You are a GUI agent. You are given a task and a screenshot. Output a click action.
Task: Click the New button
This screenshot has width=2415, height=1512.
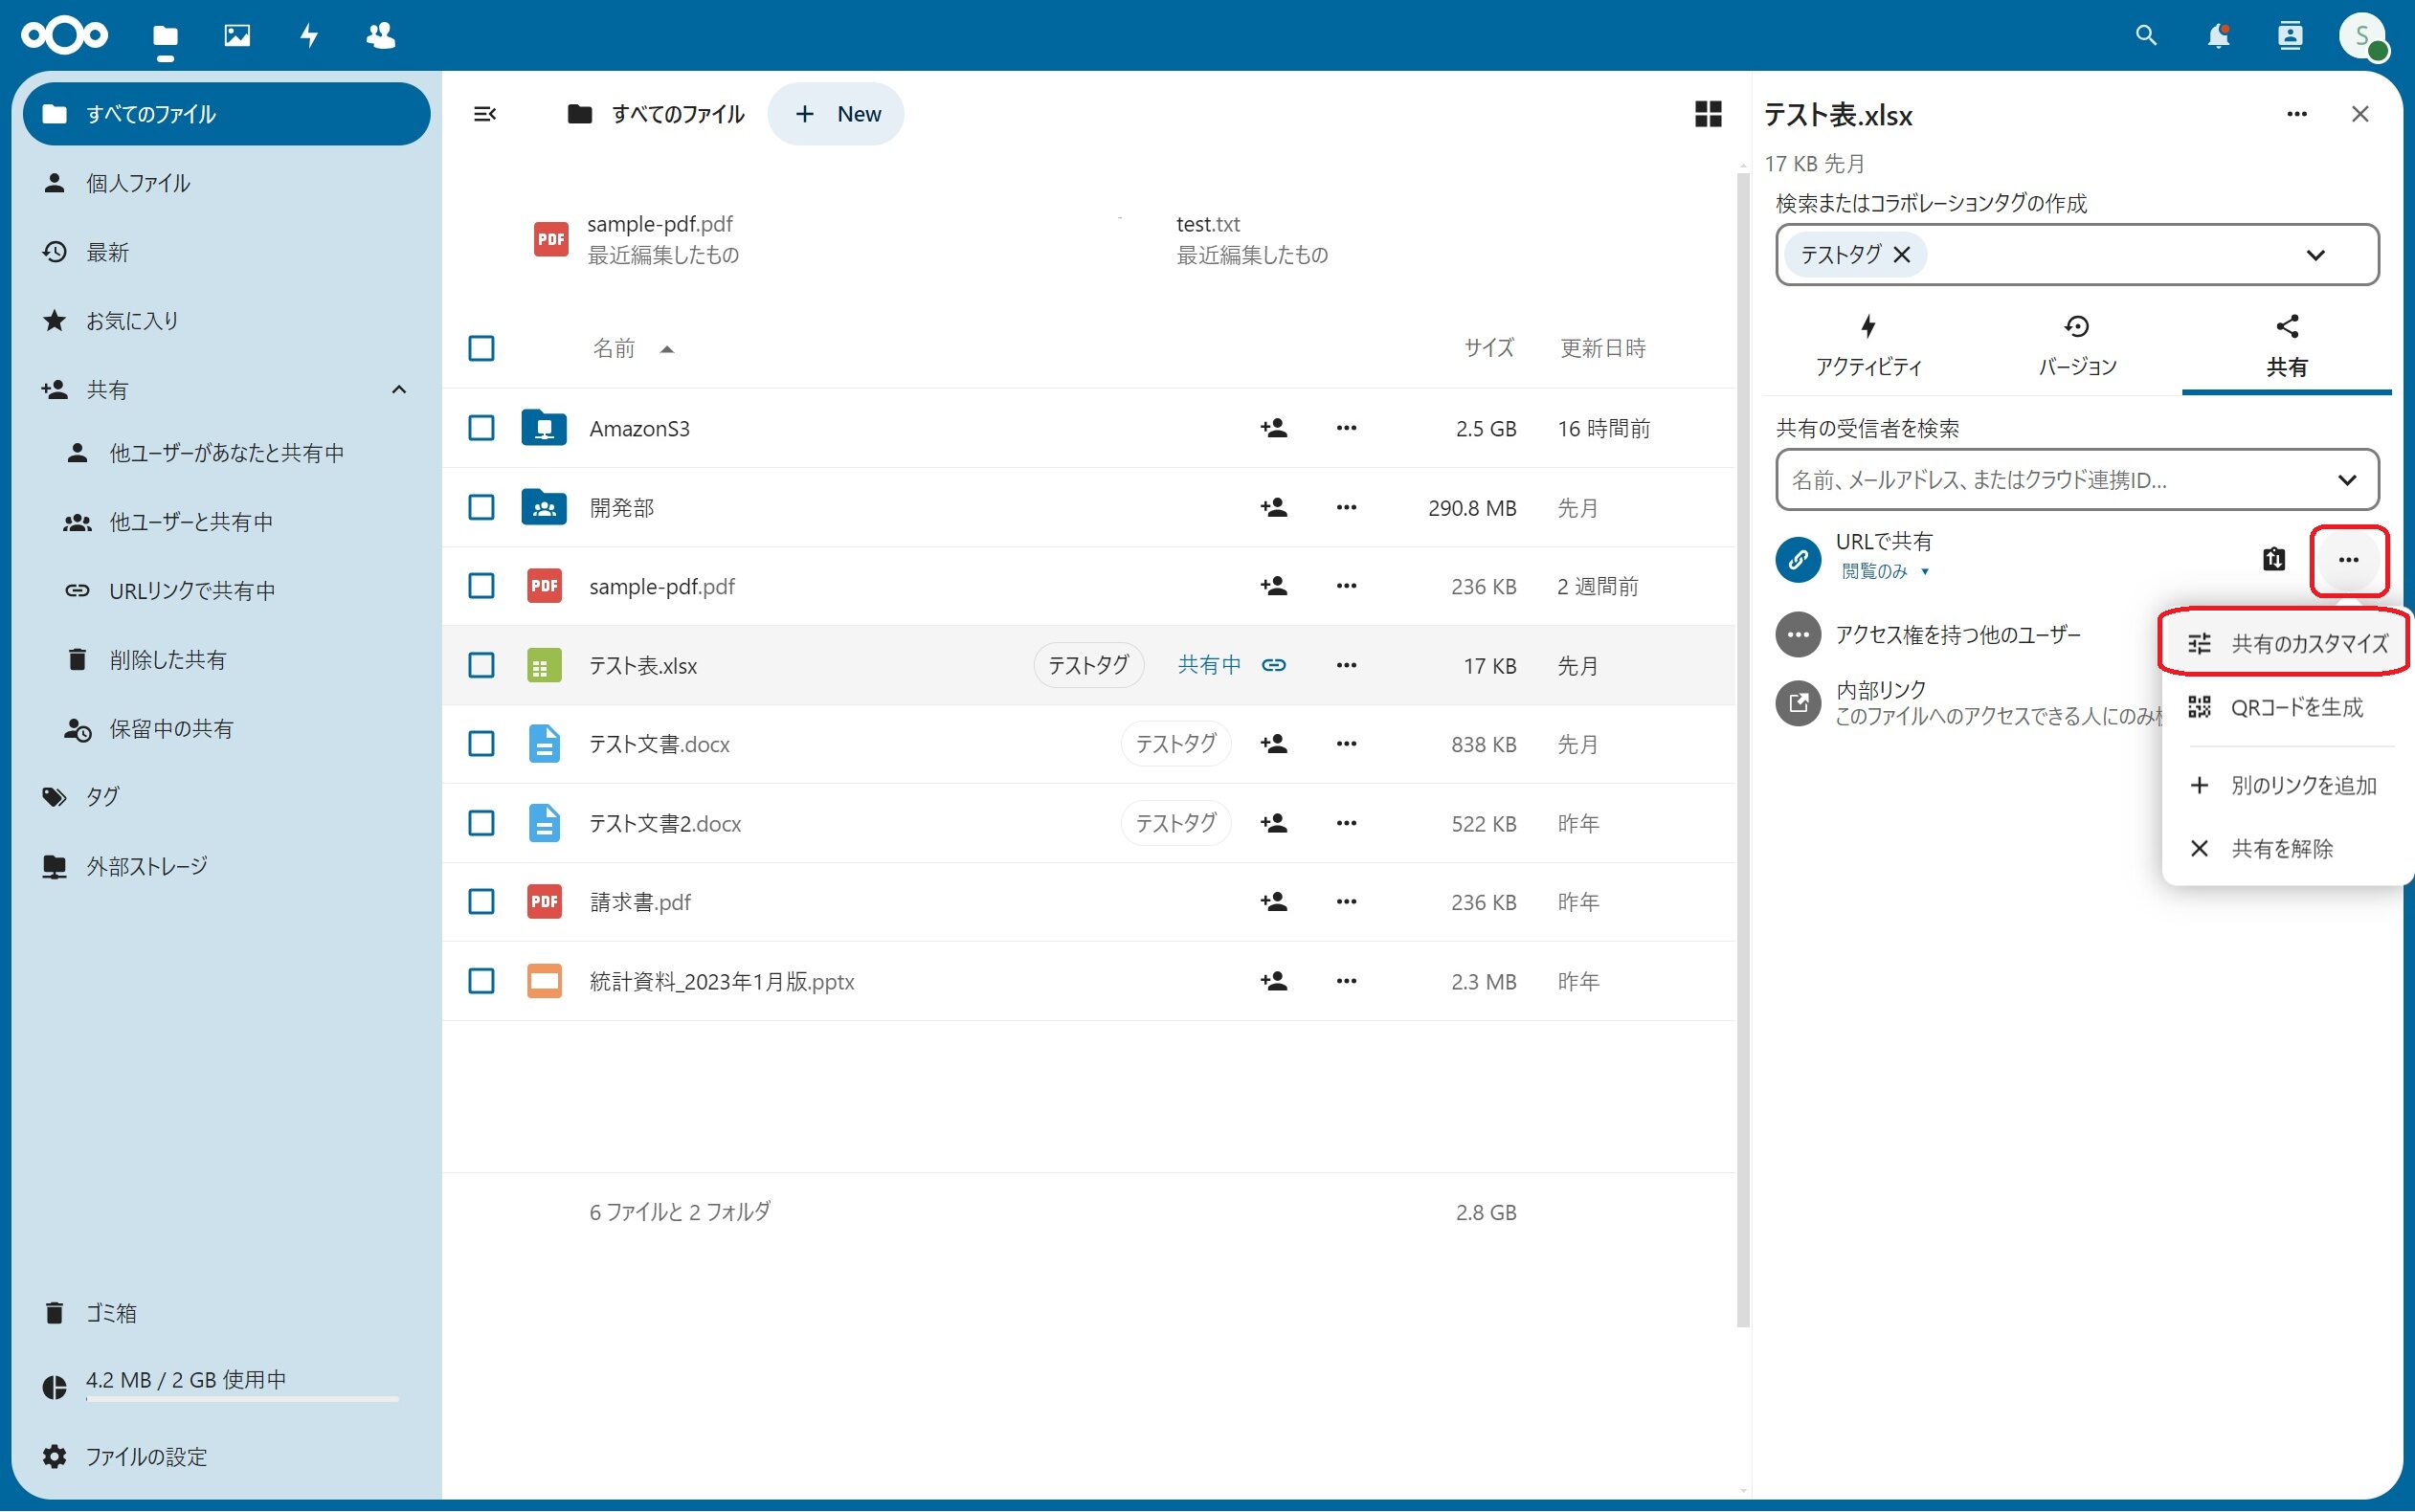[837, 113]
